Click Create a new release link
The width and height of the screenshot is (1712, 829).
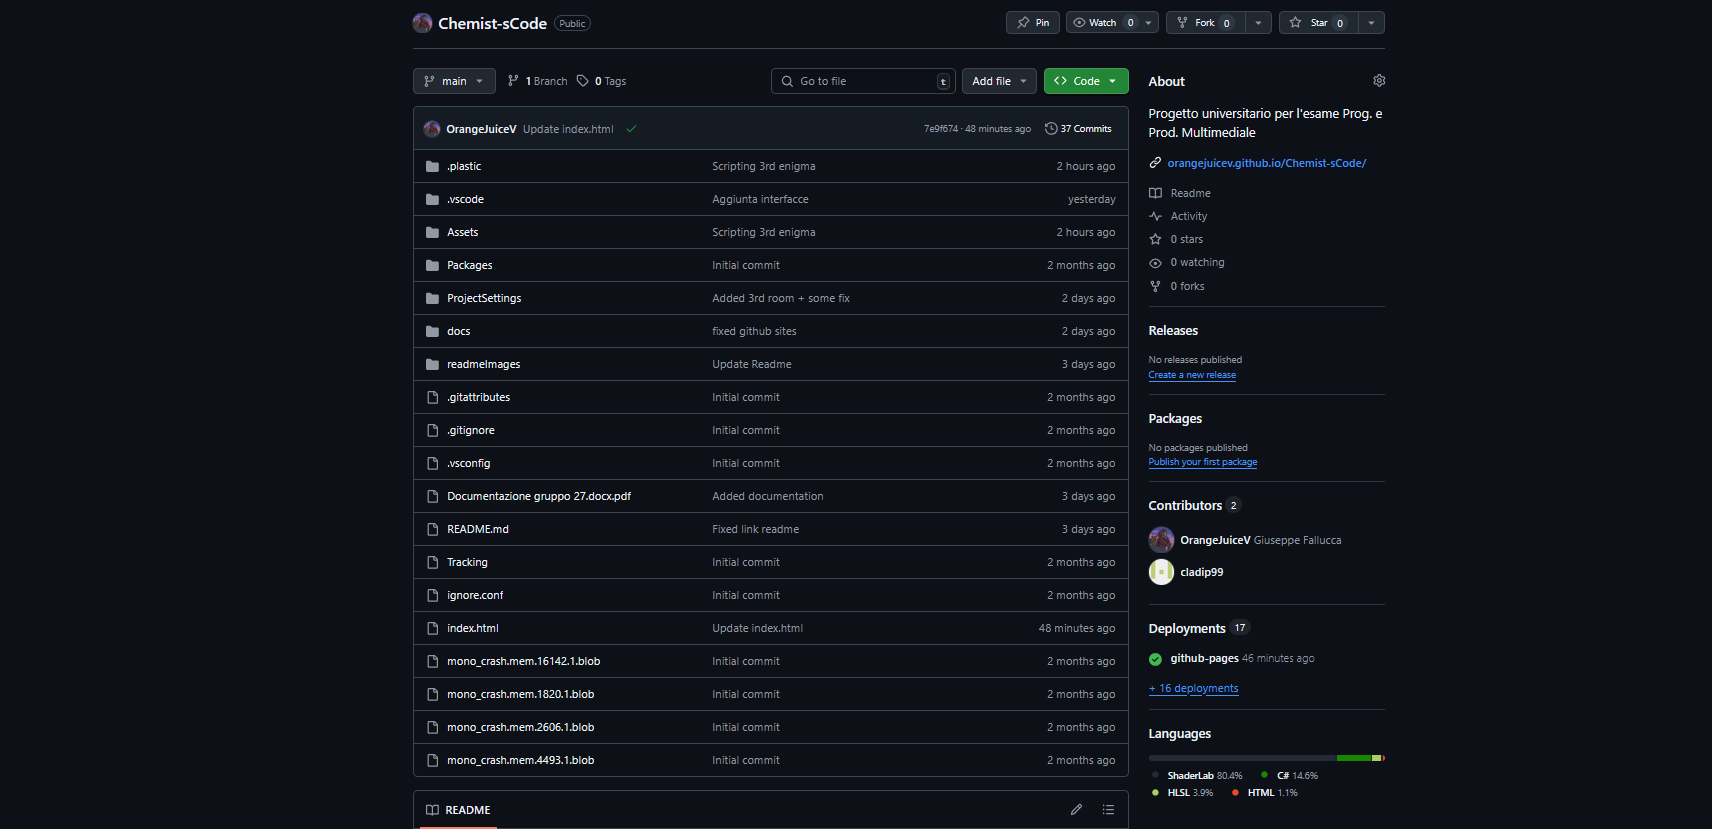(1192, 375)
